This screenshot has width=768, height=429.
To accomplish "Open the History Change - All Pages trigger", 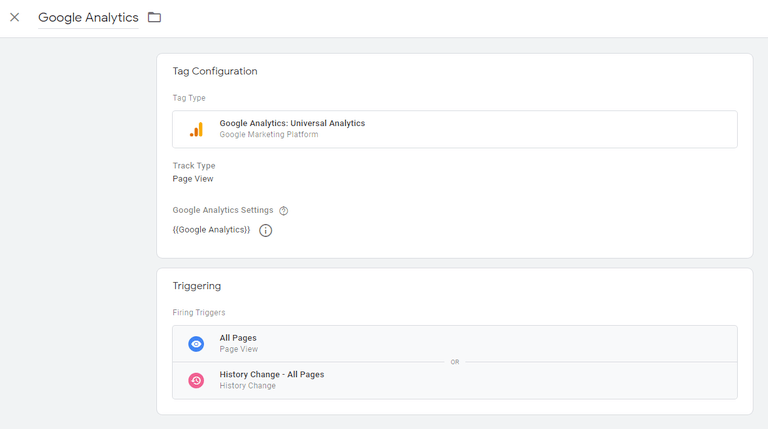I will 455,381.
